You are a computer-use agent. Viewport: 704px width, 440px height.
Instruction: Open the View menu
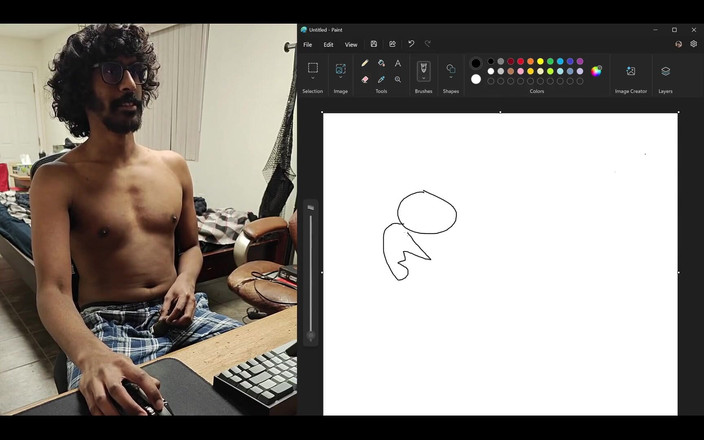coord(351,44)
